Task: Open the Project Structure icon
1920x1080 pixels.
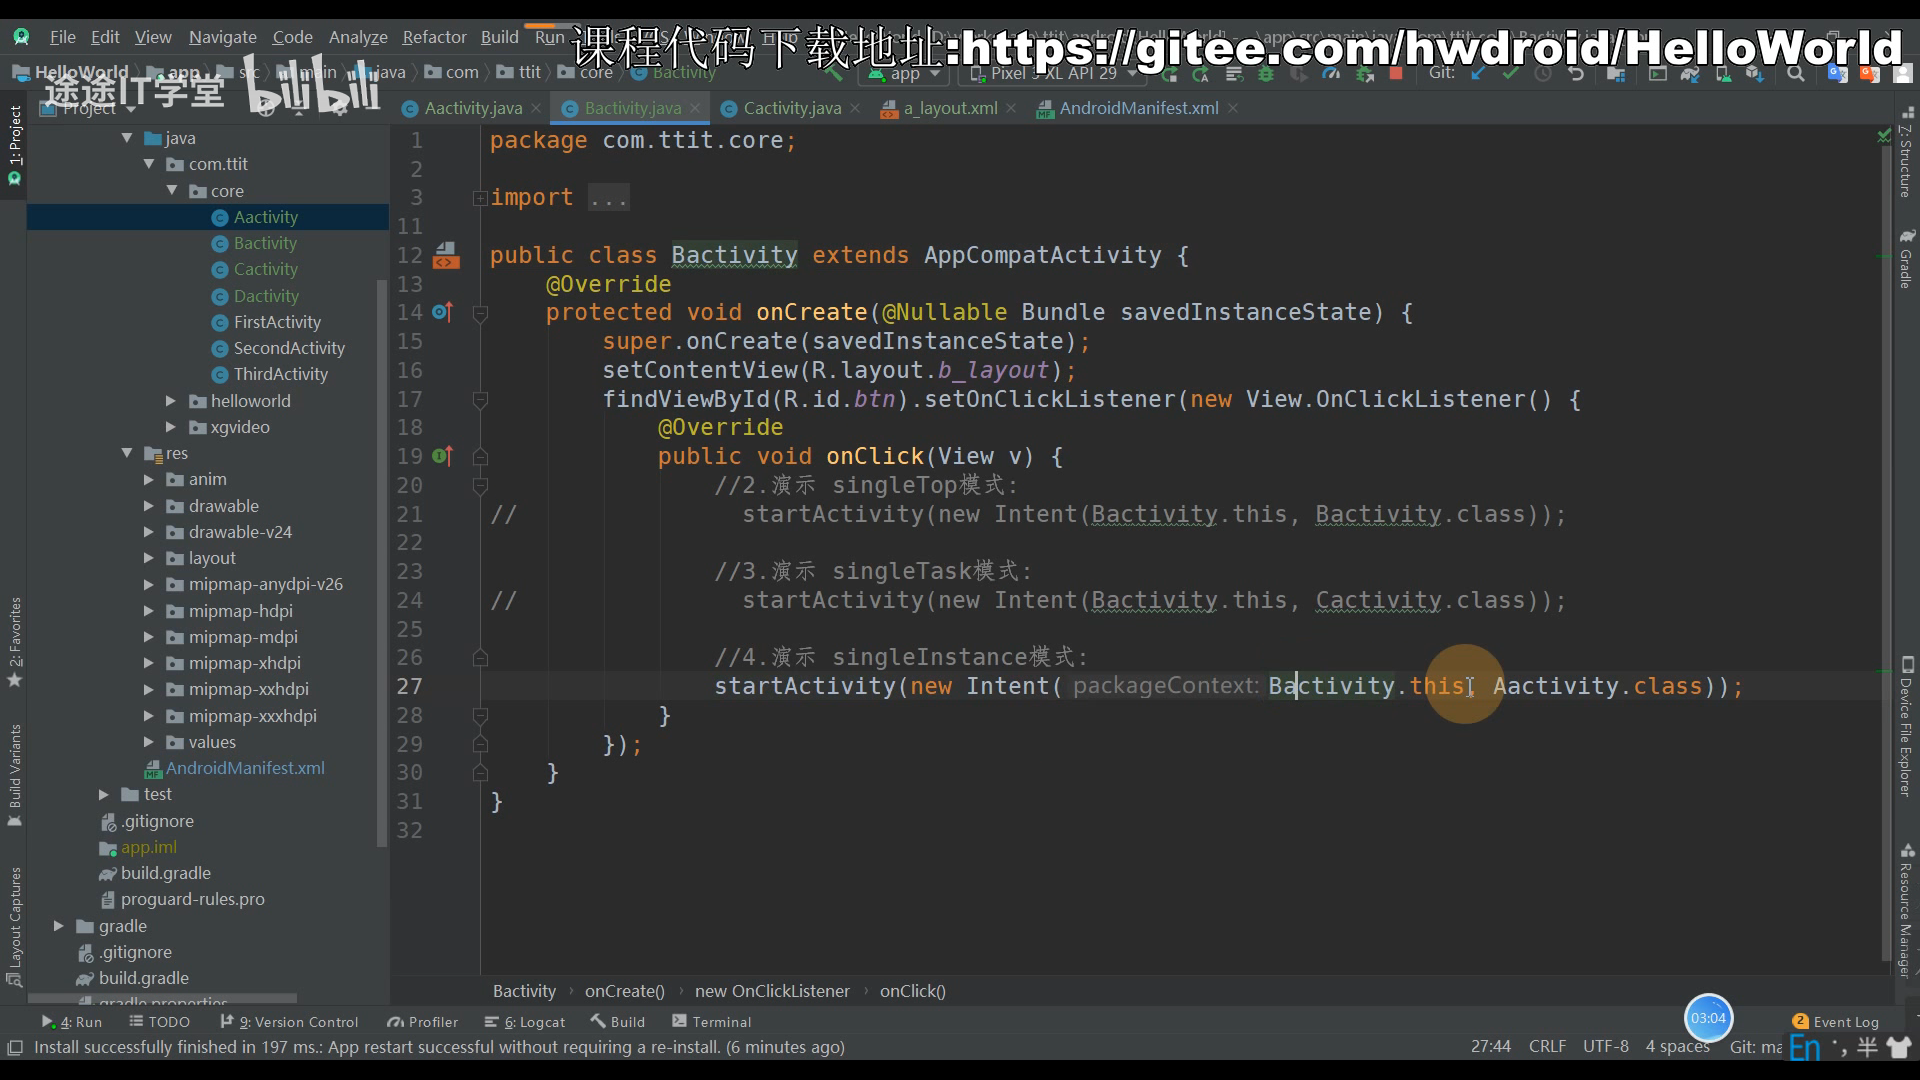Action: pyautogui.click(x=1616, y=74)
